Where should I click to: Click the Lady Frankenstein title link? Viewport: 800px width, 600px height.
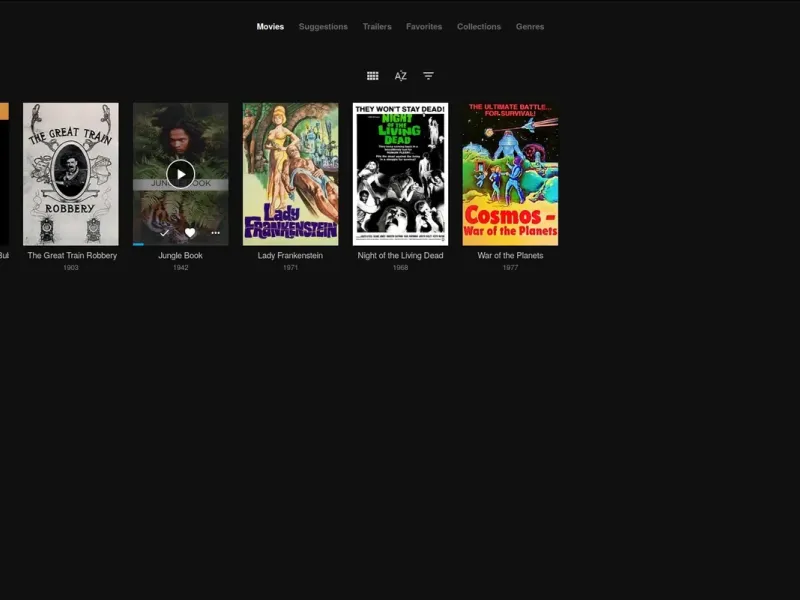click(290, 256)
